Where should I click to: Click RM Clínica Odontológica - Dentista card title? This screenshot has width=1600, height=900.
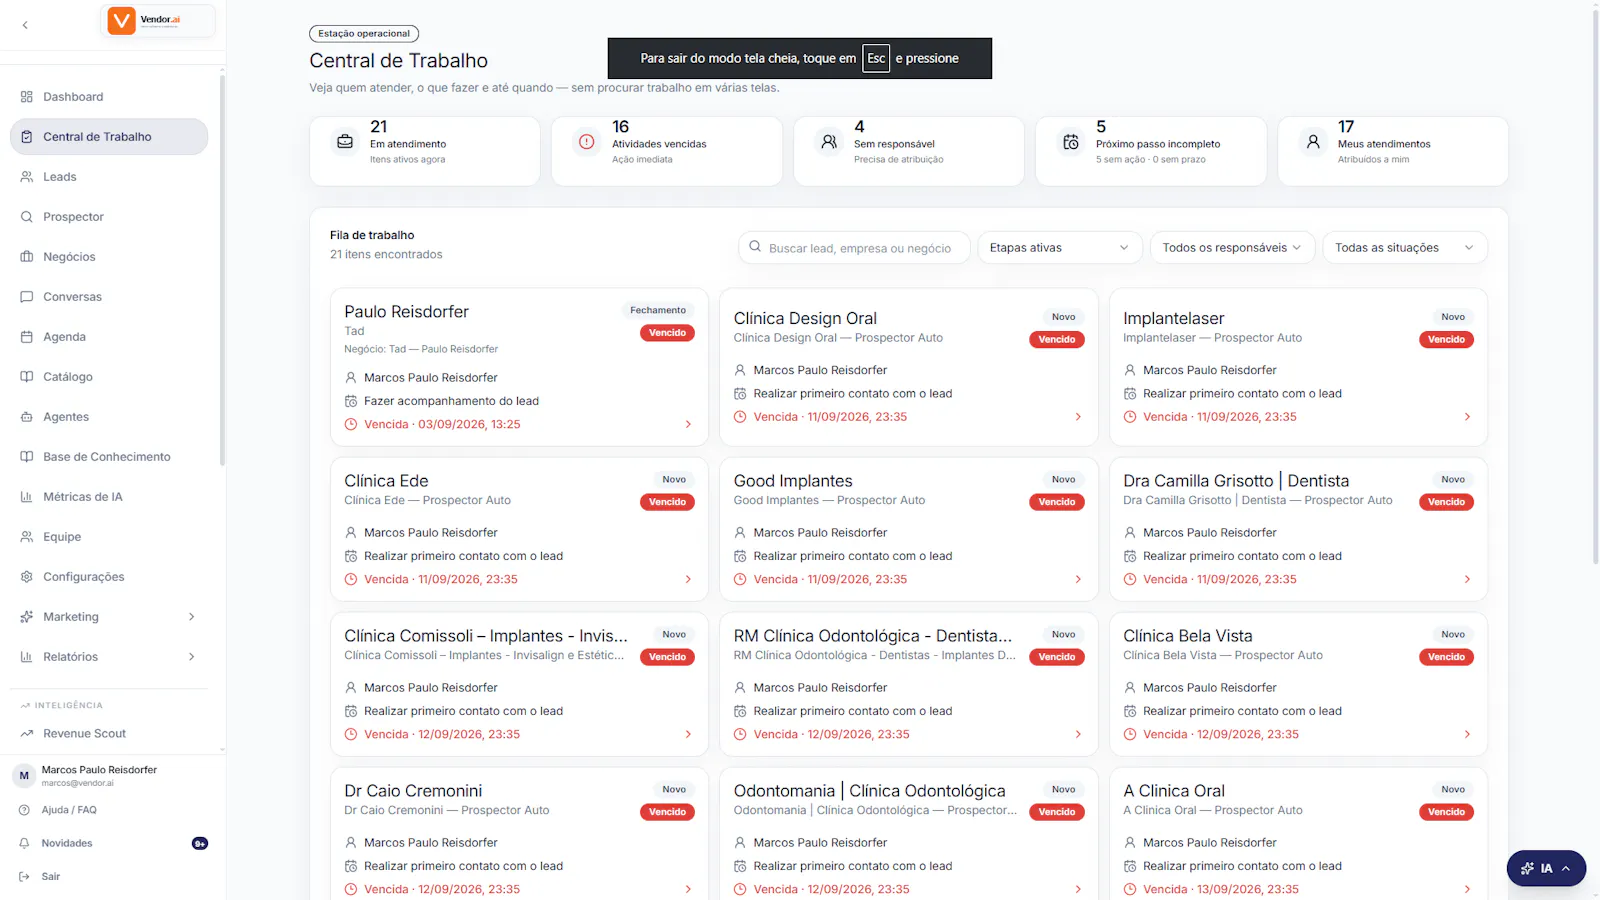[x=873, y=636]
